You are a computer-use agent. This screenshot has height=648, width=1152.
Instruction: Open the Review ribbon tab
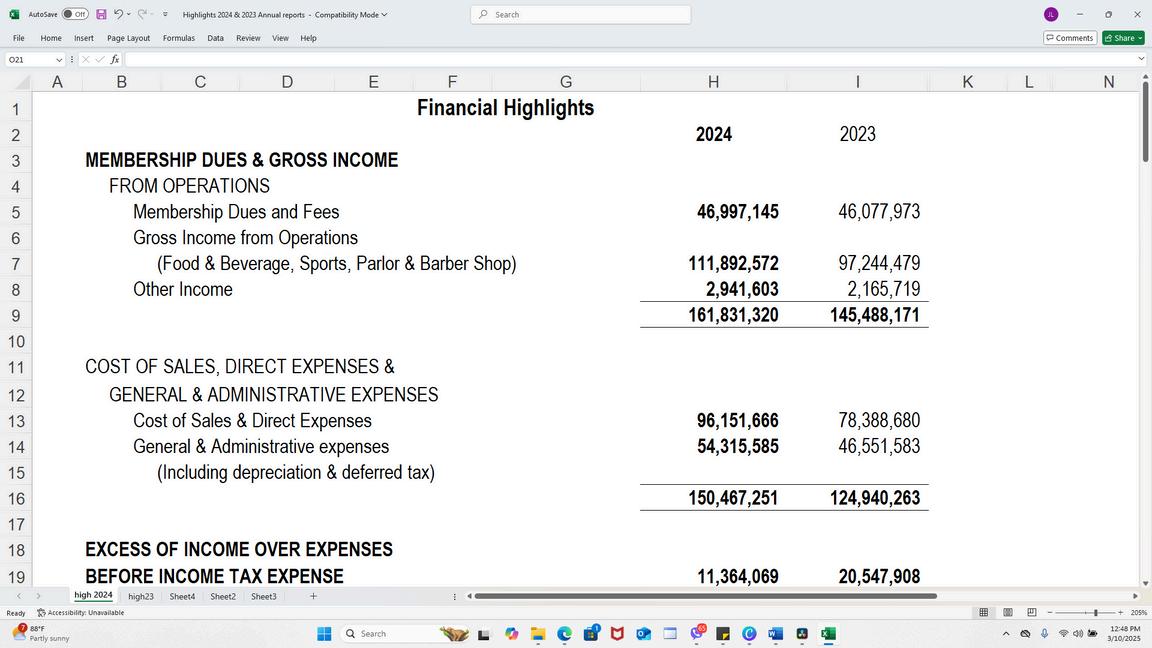(248, 38)
